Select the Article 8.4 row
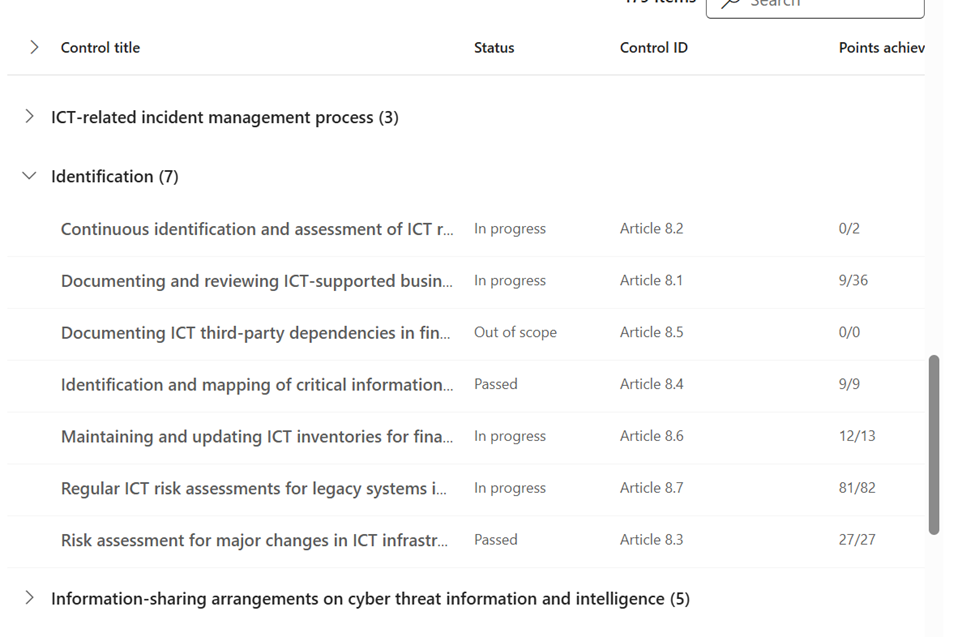Image resolution: width=975 pixels, height=637 pixels. coord(651,385)
